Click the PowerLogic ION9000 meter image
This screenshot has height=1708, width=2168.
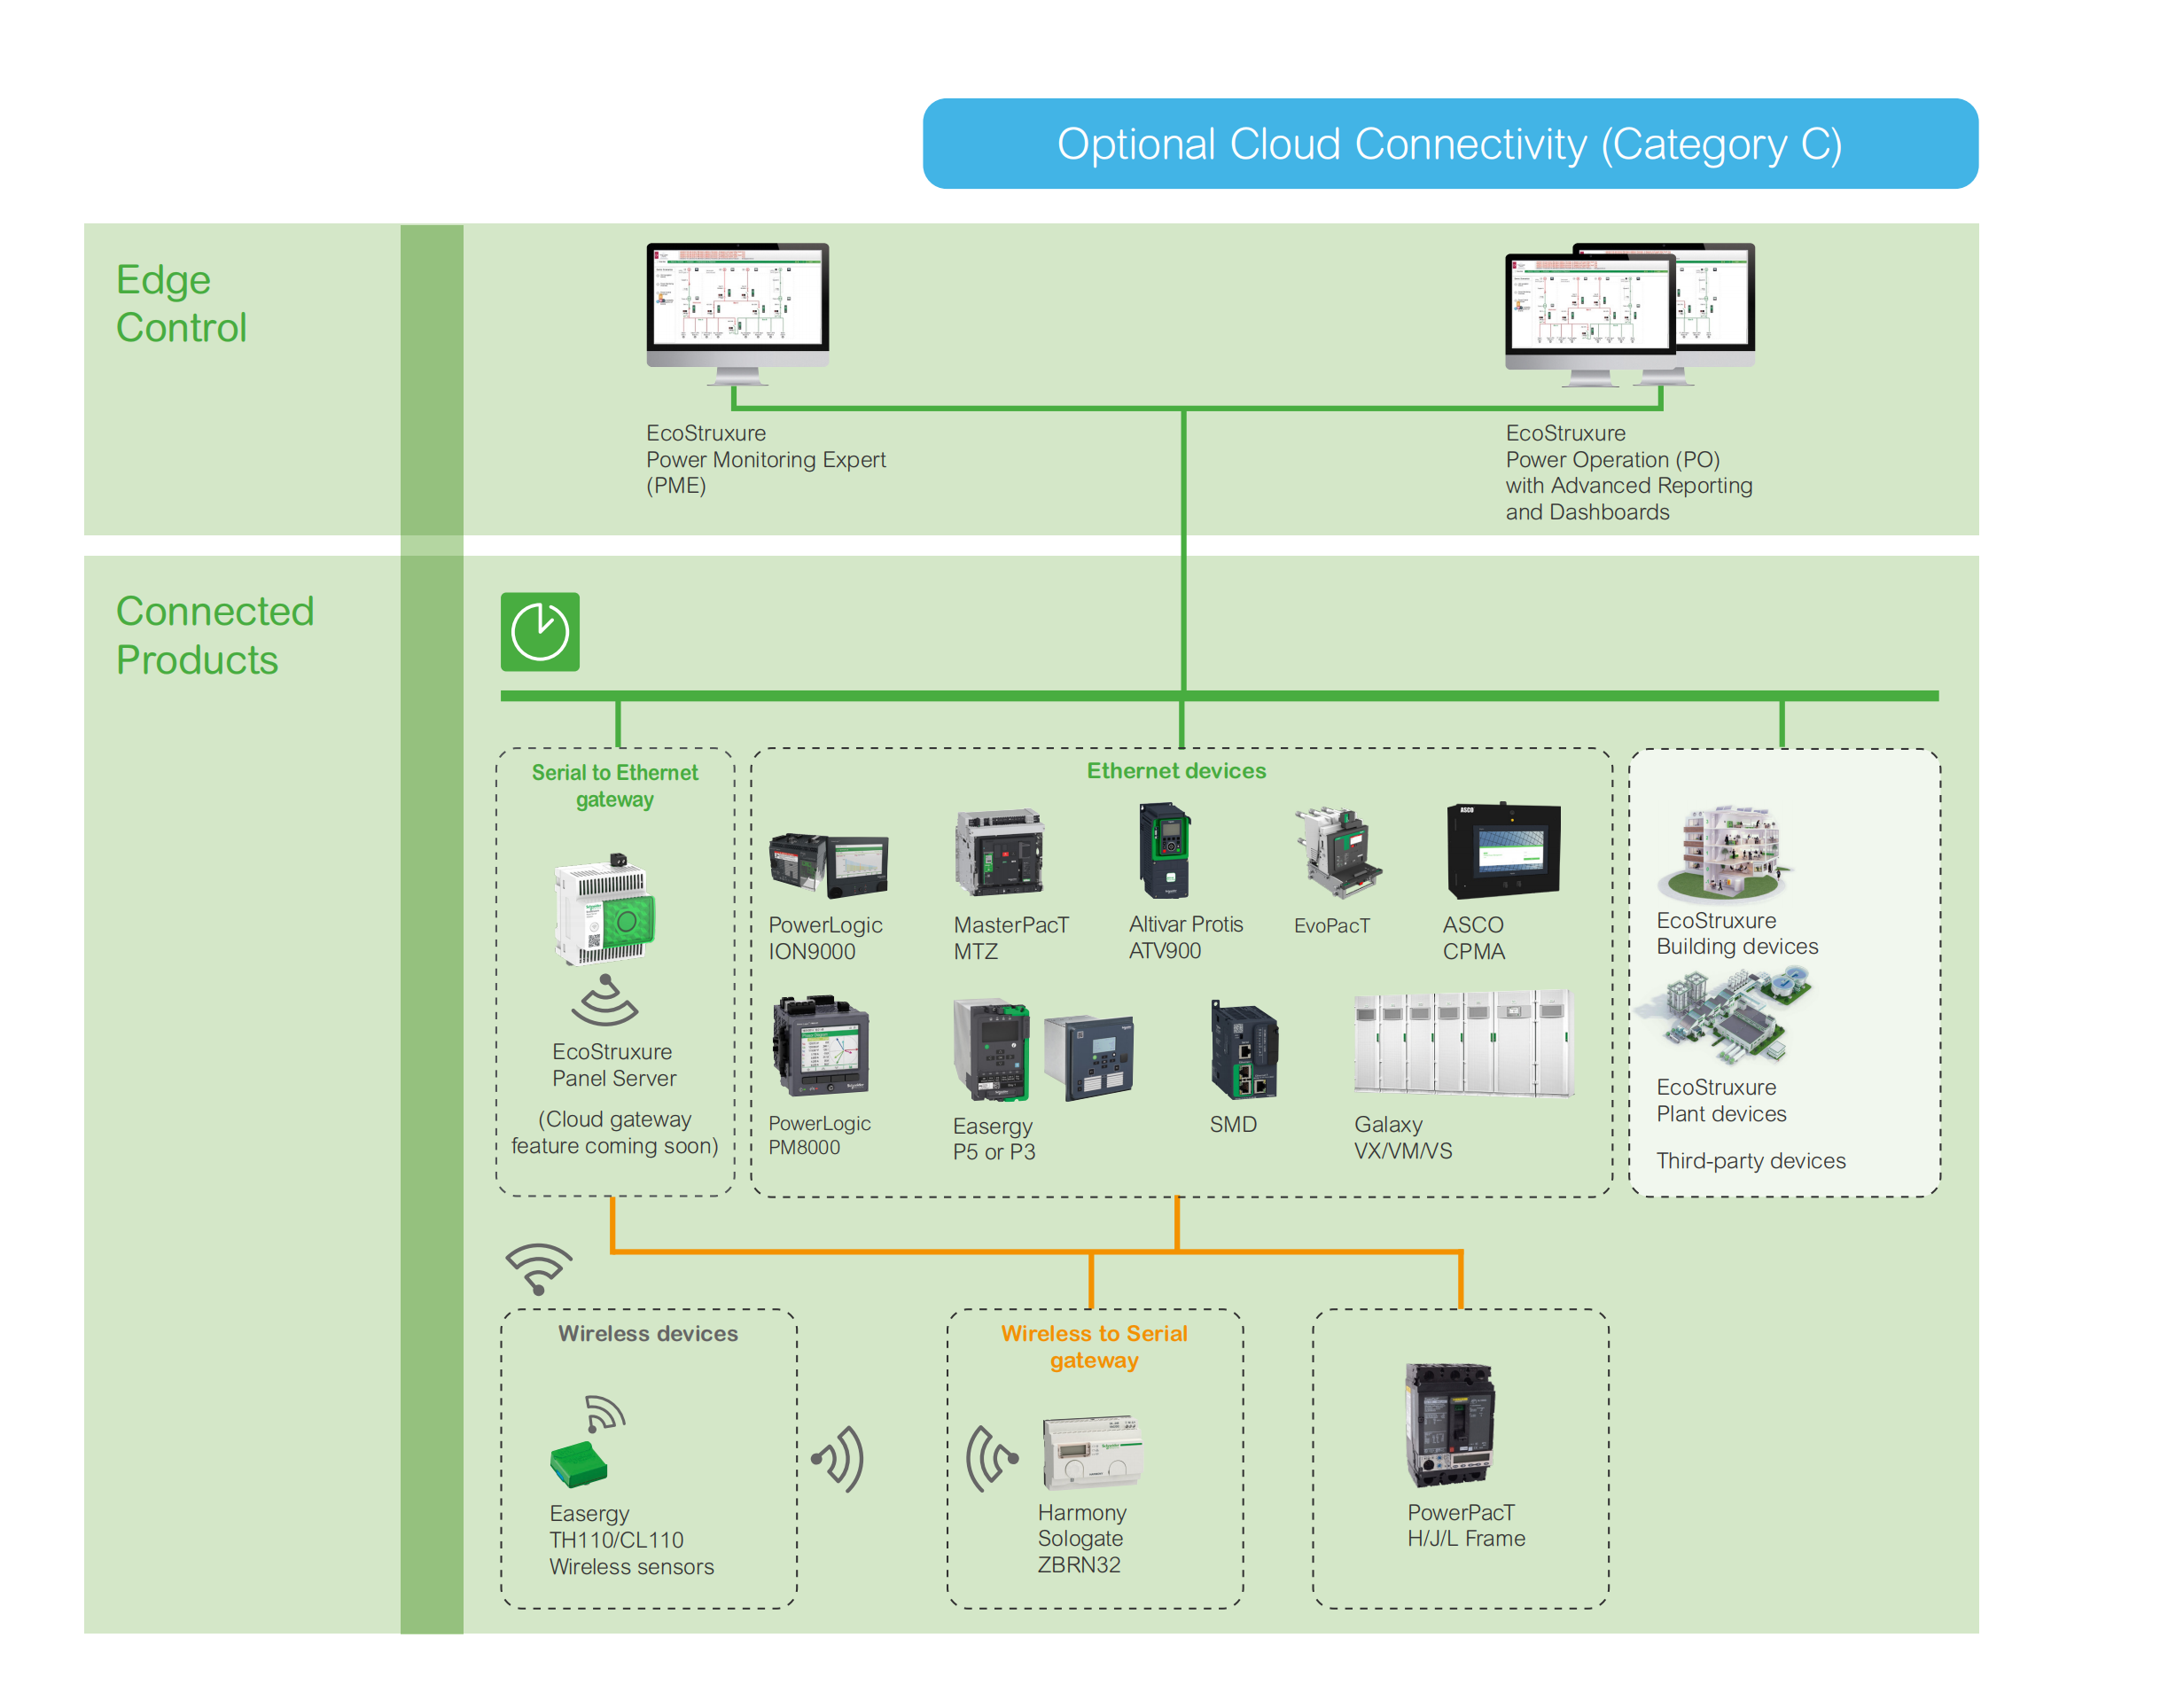[x=828, y=864]
